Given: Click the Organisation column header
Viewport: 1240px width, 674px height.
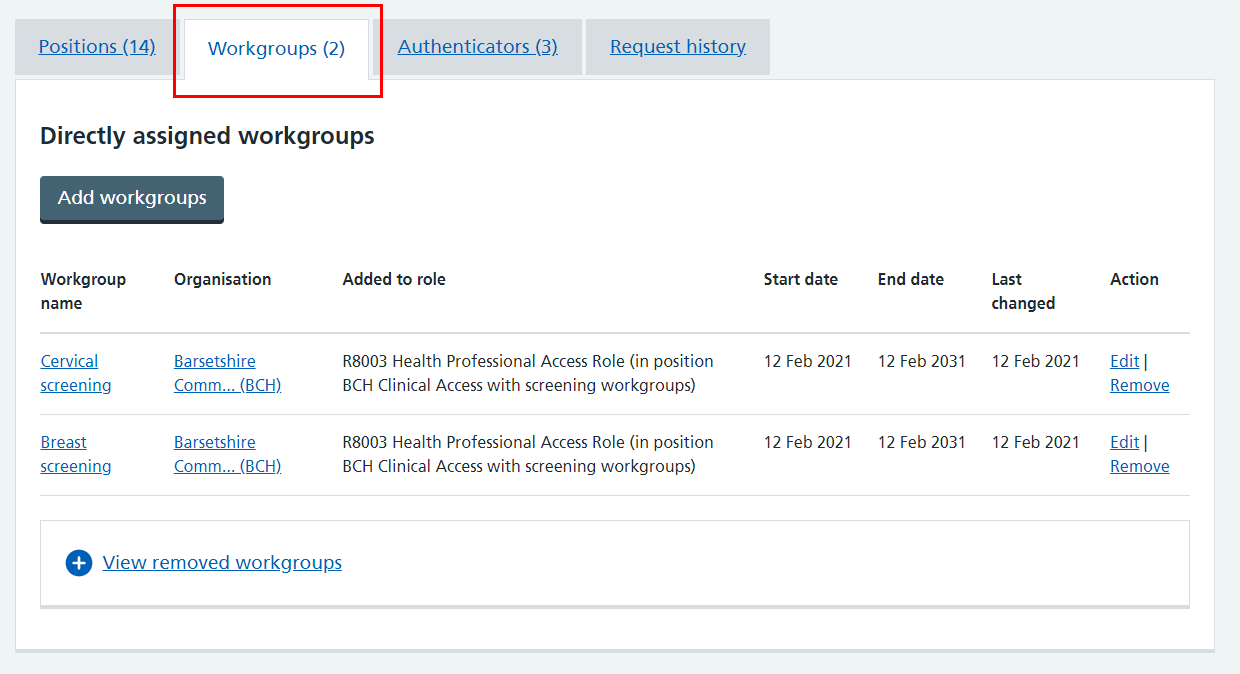Looking at the screenshot, I should [222, 279].
